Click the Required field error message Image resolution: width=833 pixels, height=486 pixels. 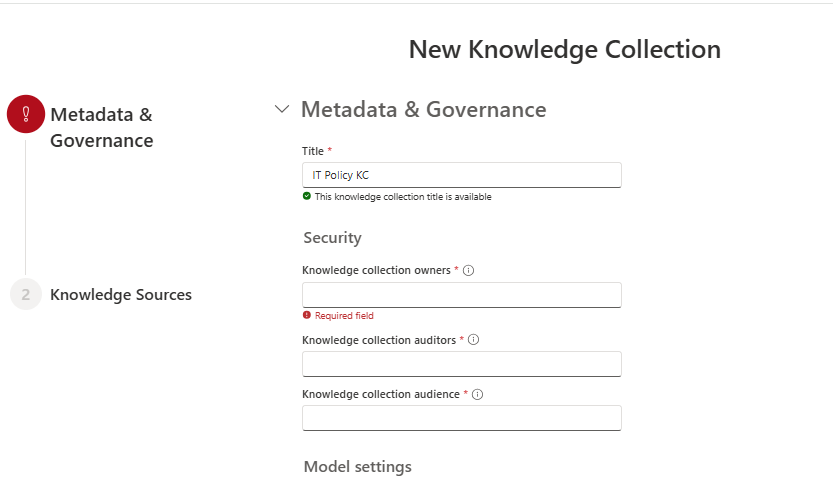(x=344, y=316)
